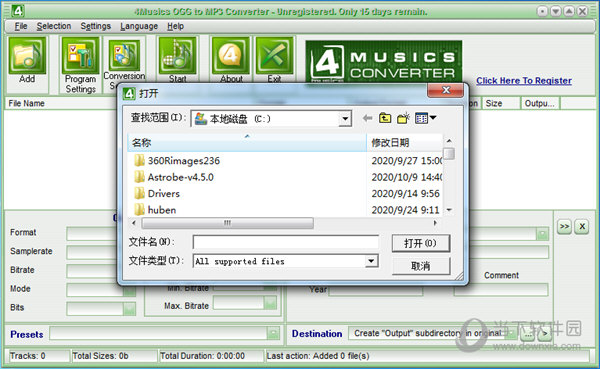600x369 pixels.
Task: Click the Comment text field
Action: point(501,290)
